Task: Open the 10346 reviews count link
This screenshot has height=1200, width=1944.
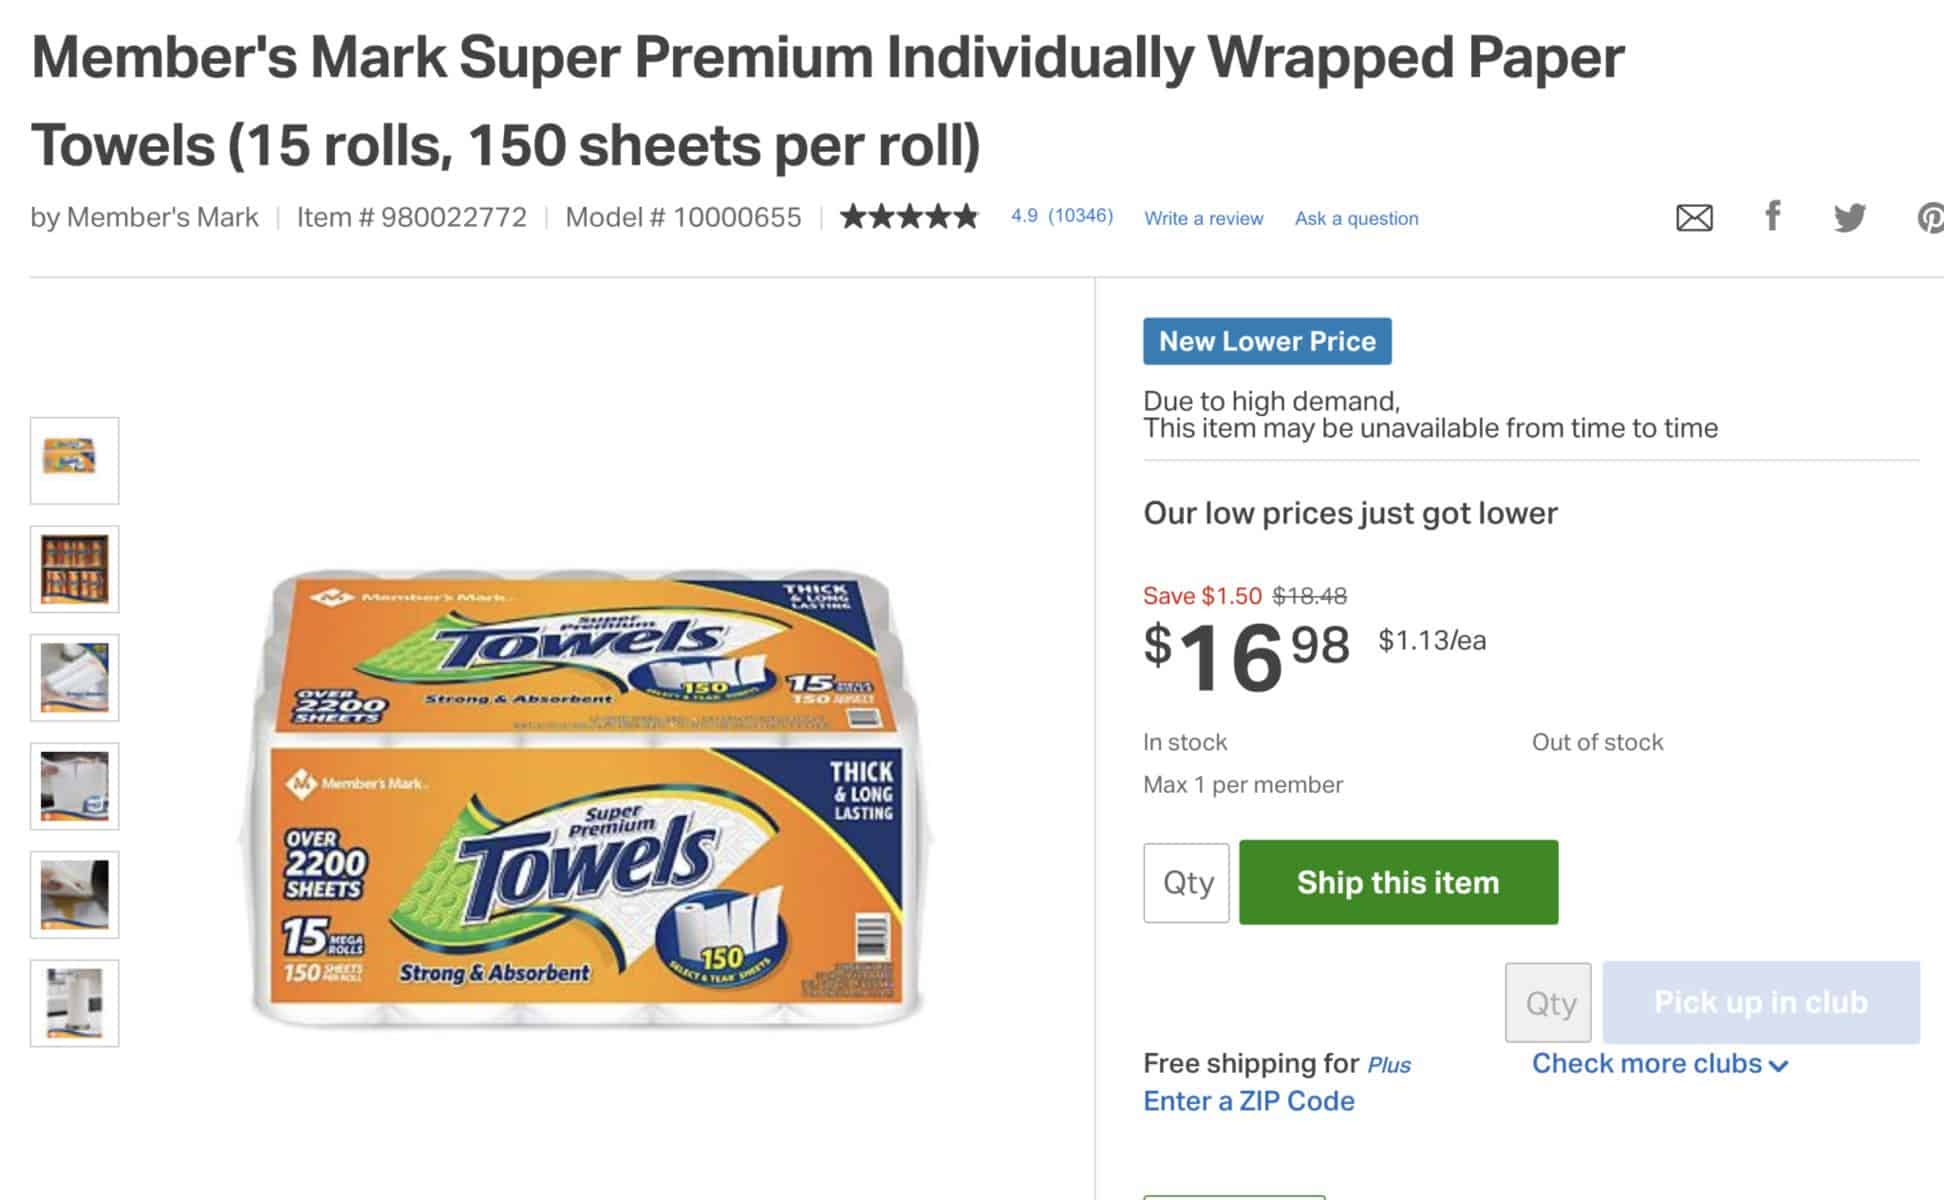Action: coord(1080,216)
